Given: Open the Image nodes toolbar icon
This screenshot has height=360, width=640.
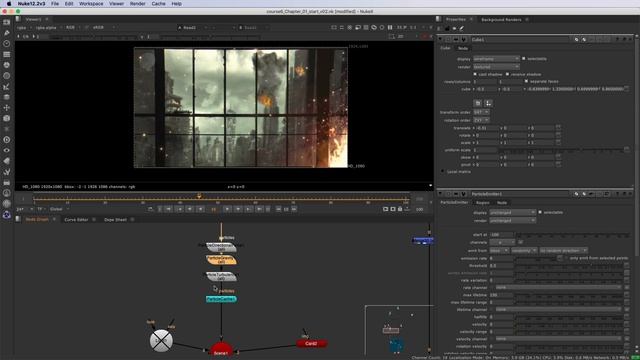Looking at the screenshot, I should [7, 22].
